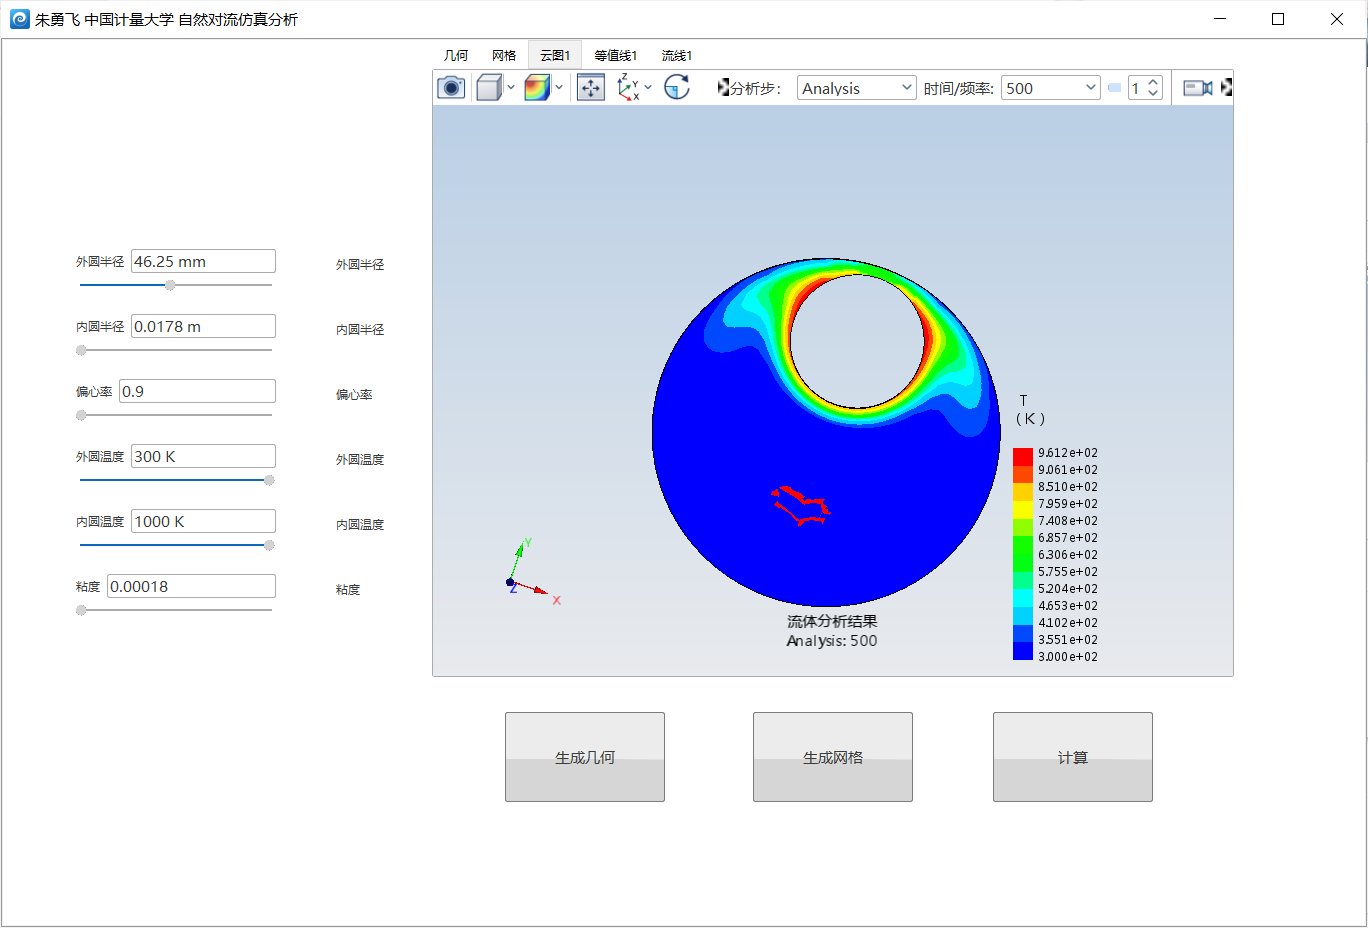The width and height of the screenshot is (1368, 928).
Task: Maximize the application window
Action: [1278, 19]
